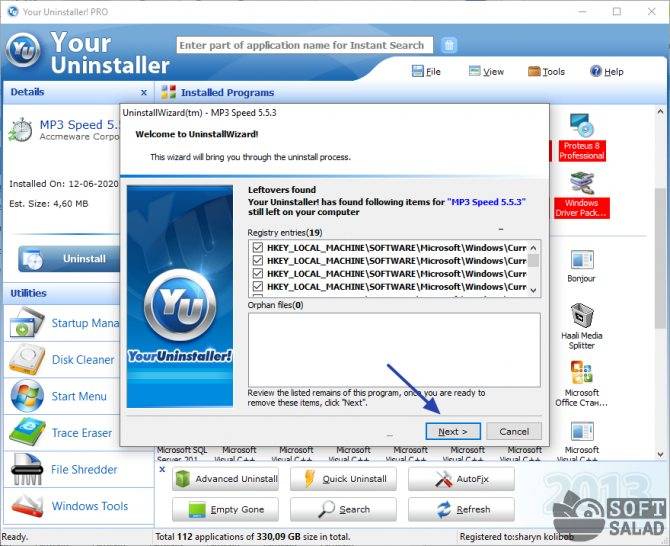
Task: Click the 'Total 112 applications' status text
Action: coord(253,536)
